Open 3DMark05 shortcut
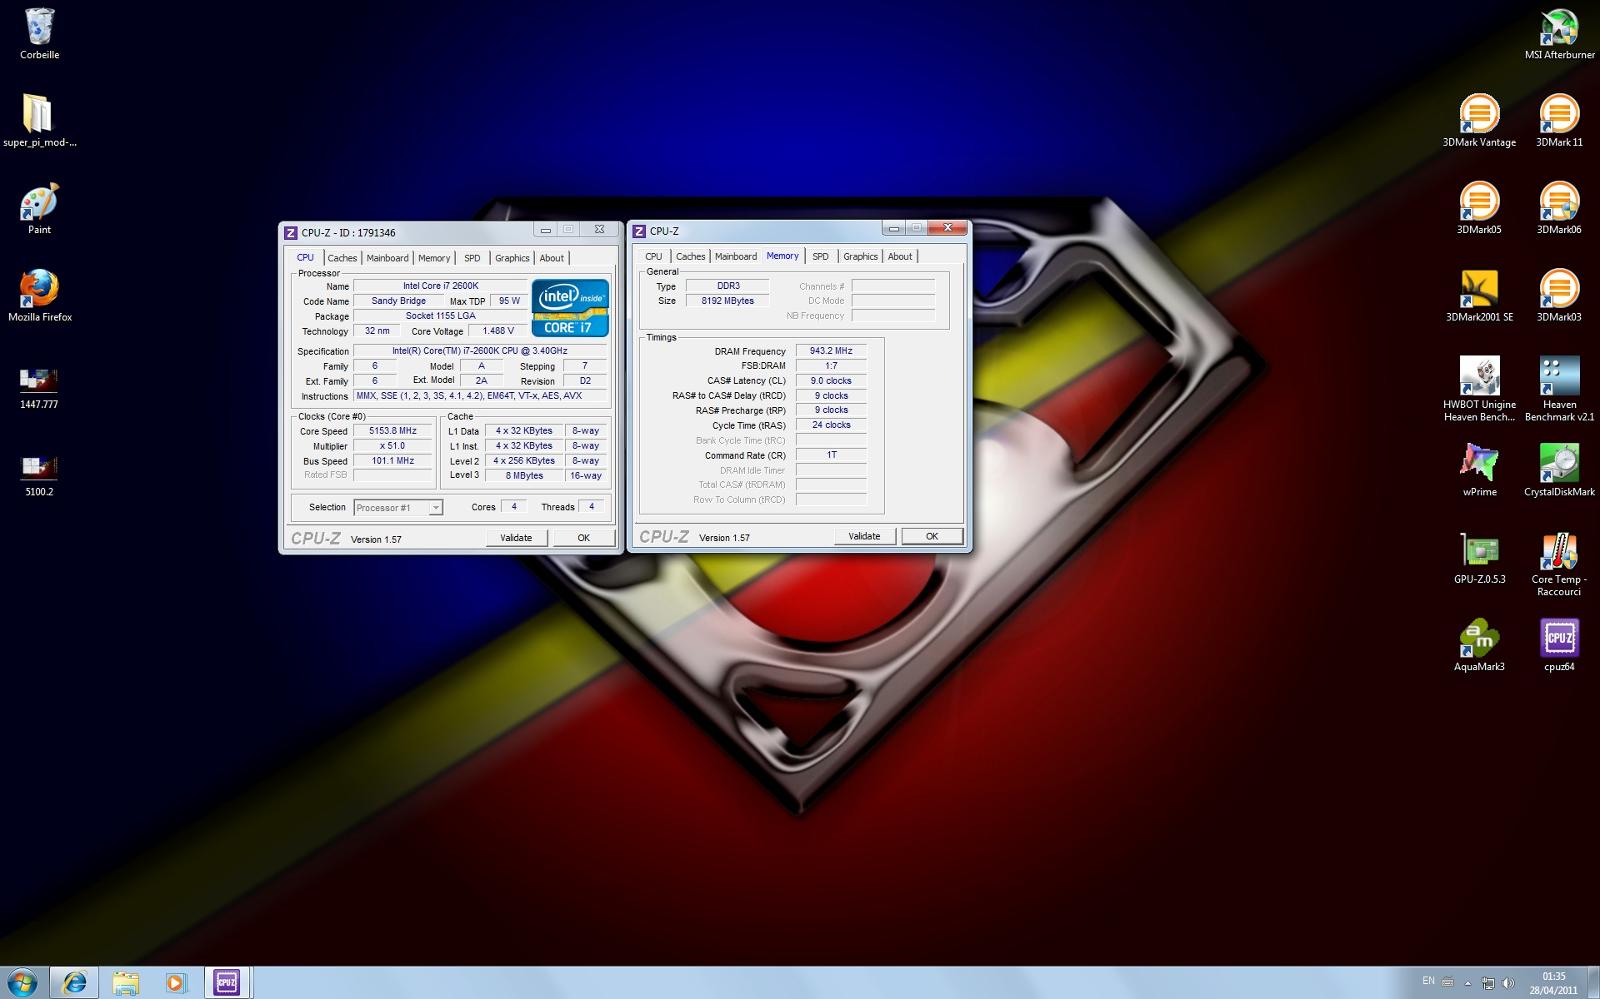Image resolution: width=1600 pixels, height=999 pixels. (x=1479, y=208)
